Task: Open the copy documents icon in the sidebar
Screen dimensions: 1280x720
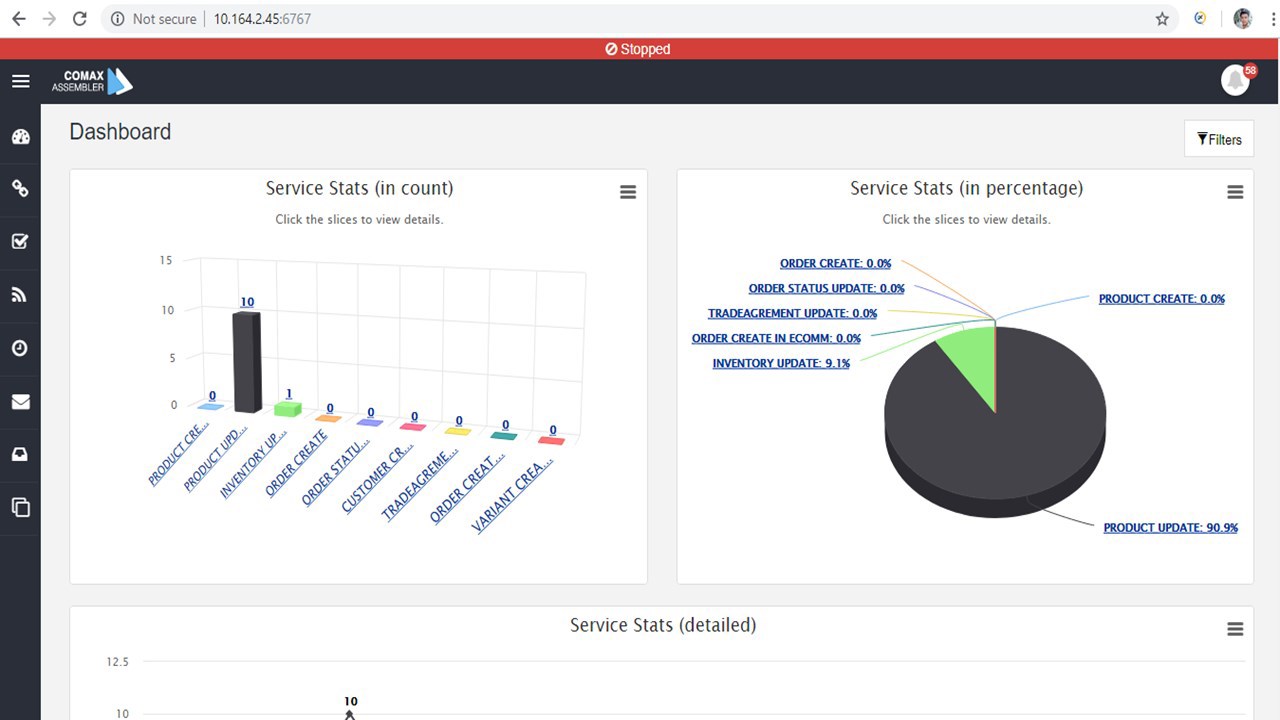Action: pyautogui.click(x=20, y=507)
